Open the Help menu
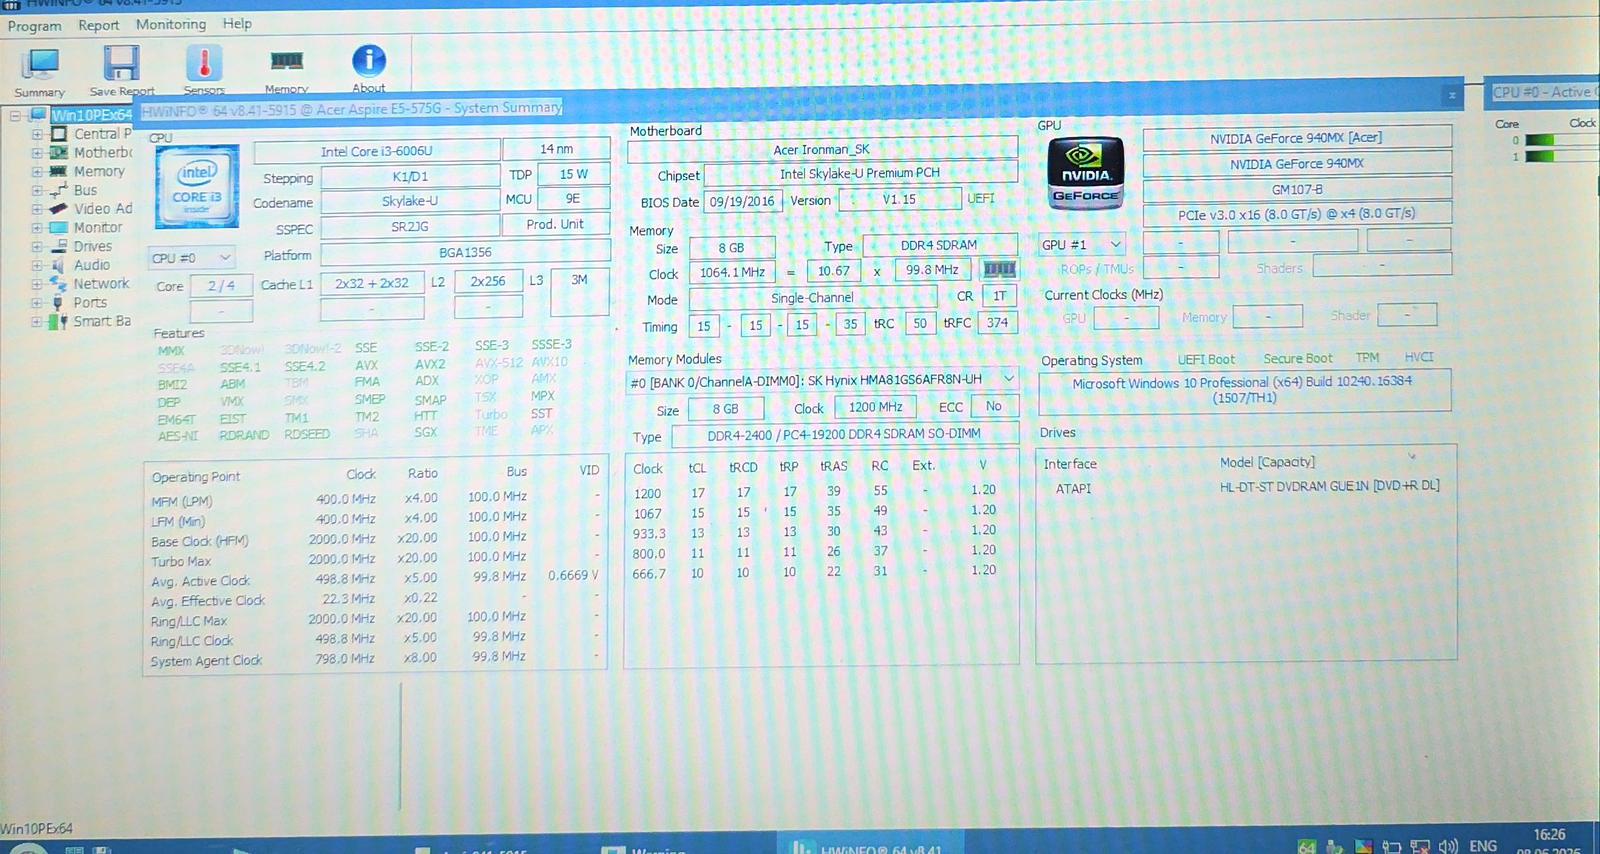 coord(237,23)
